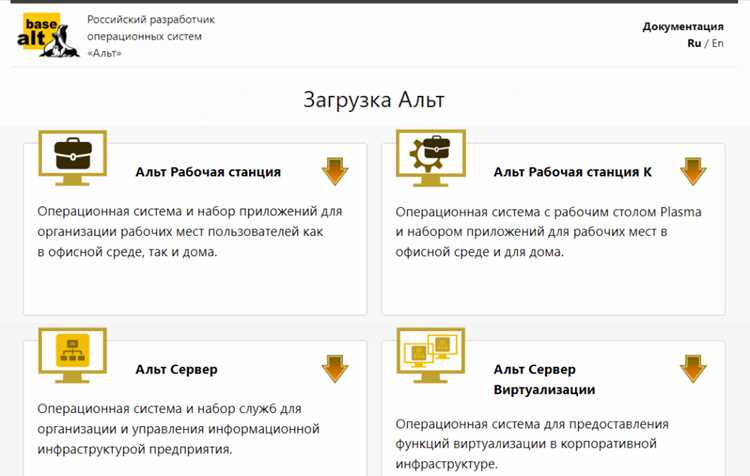Switch language to En
Image resolution: width=750 pixels, height=476 pixels.
[717, 43]
